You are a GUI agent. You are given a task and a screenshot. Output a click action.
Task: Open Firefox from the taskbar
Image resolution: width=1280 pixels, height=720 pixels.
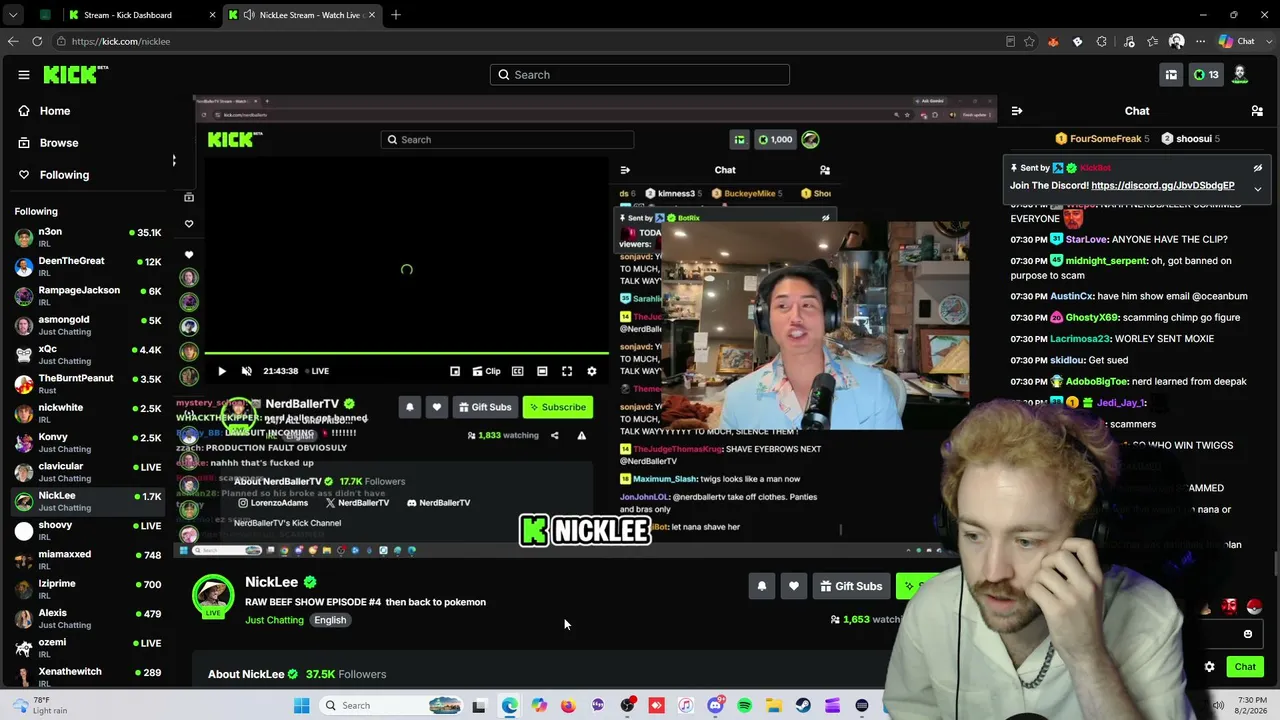click(x=568, y=706)
